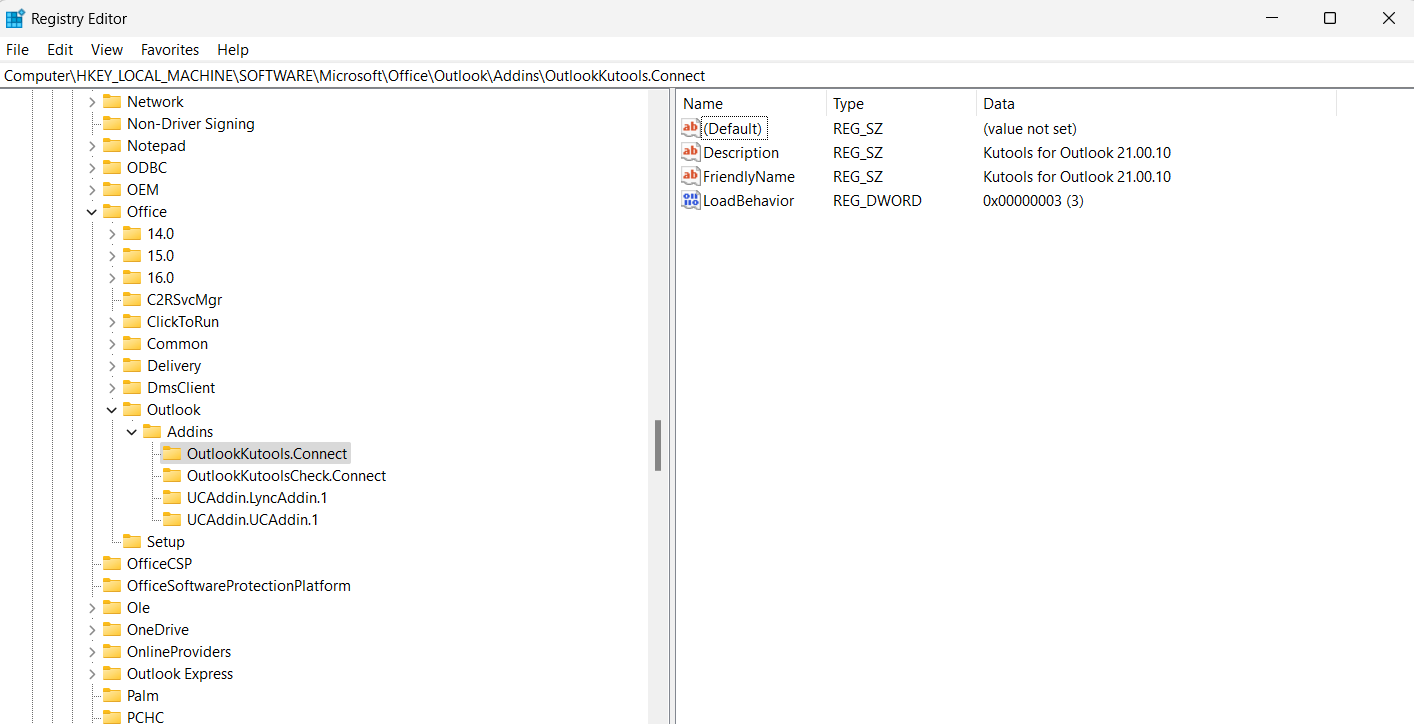The width and height of the screenshot is (1414, 724).
Task: Collapse the Office key
Action: [x=92, y=211]
